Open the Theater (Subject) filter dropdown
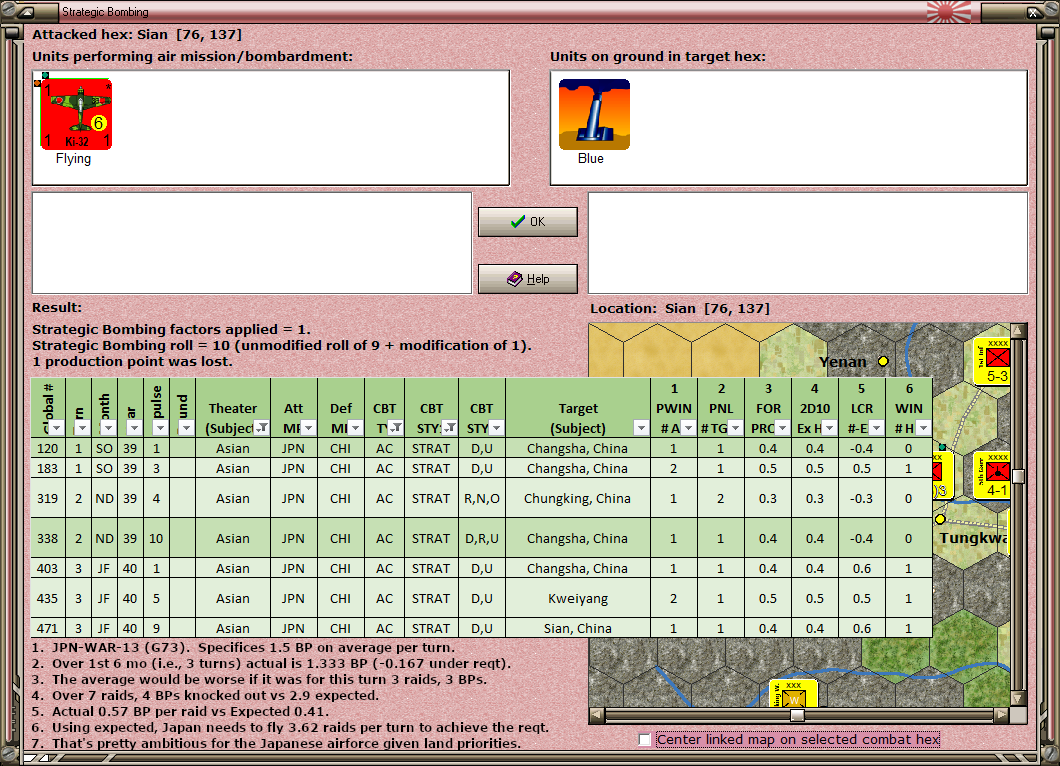1060x766 pixels. click(262, 428)
